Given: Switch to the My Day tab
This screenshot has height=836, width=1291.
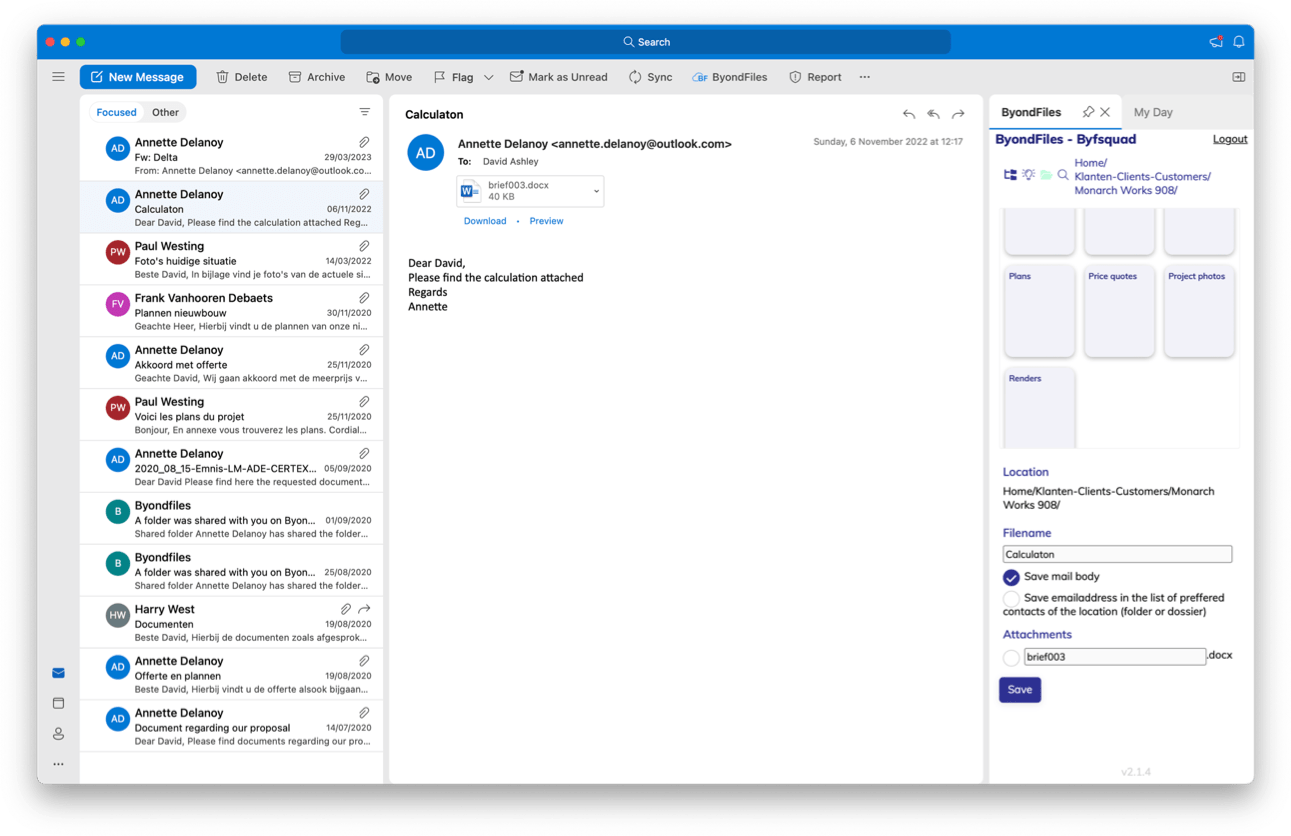Looking at the screenshot, I should [x=1153, y=113].
